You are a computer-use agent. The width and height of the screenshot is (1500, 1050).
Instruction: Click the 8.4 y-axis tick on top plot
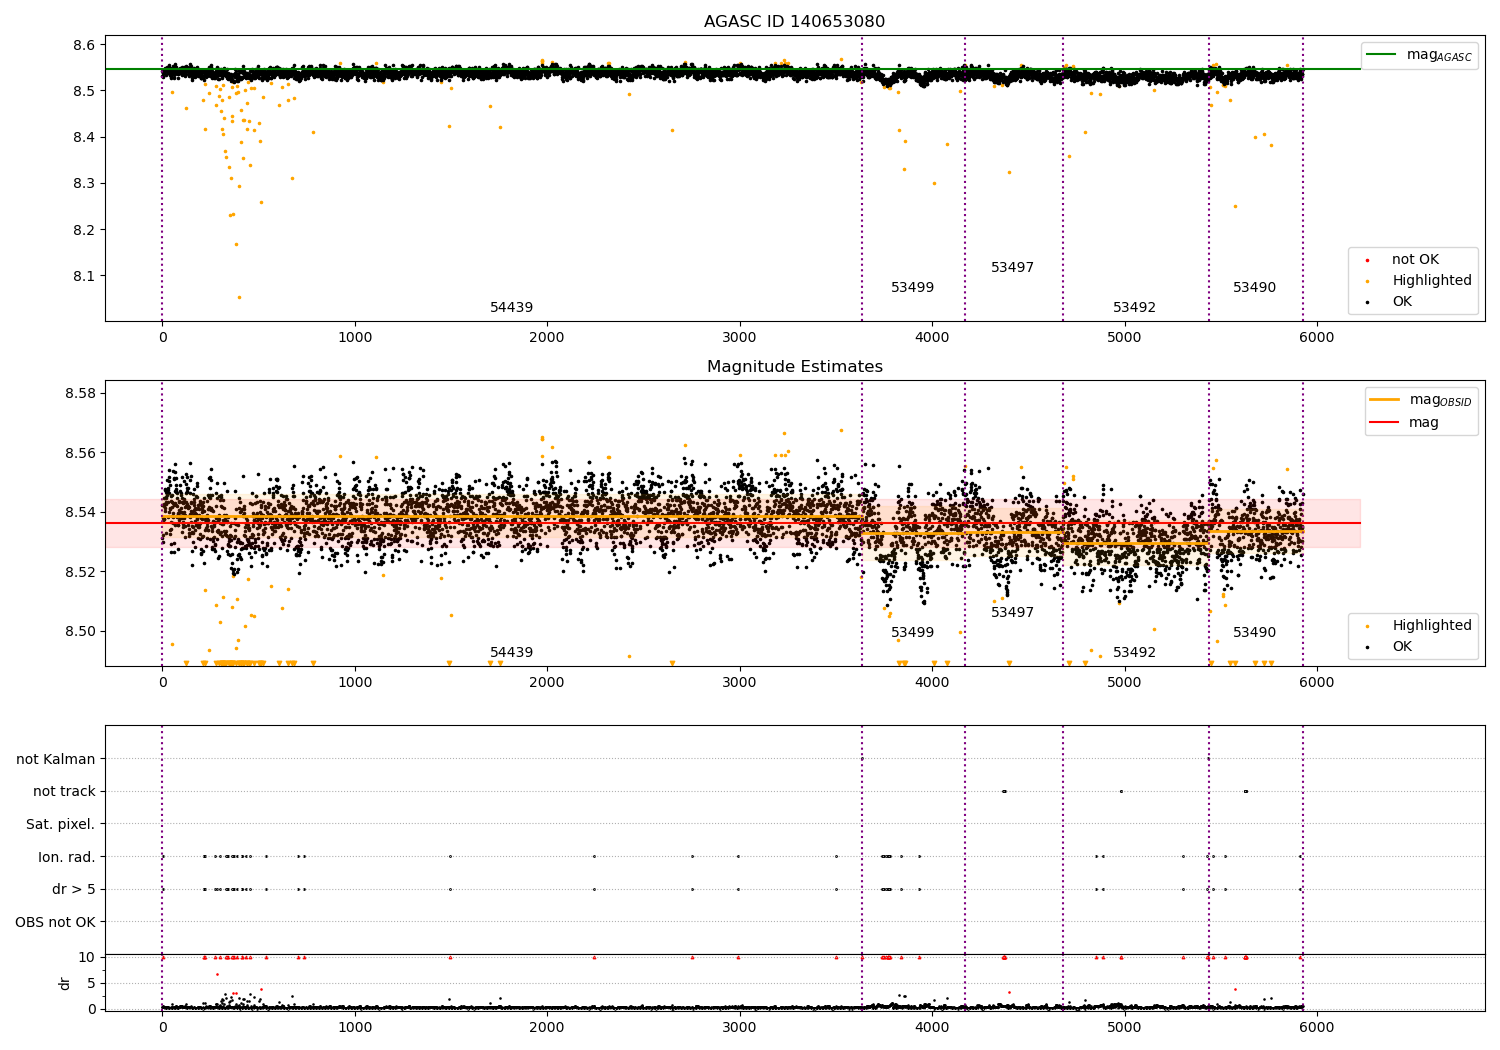[85, 138]
